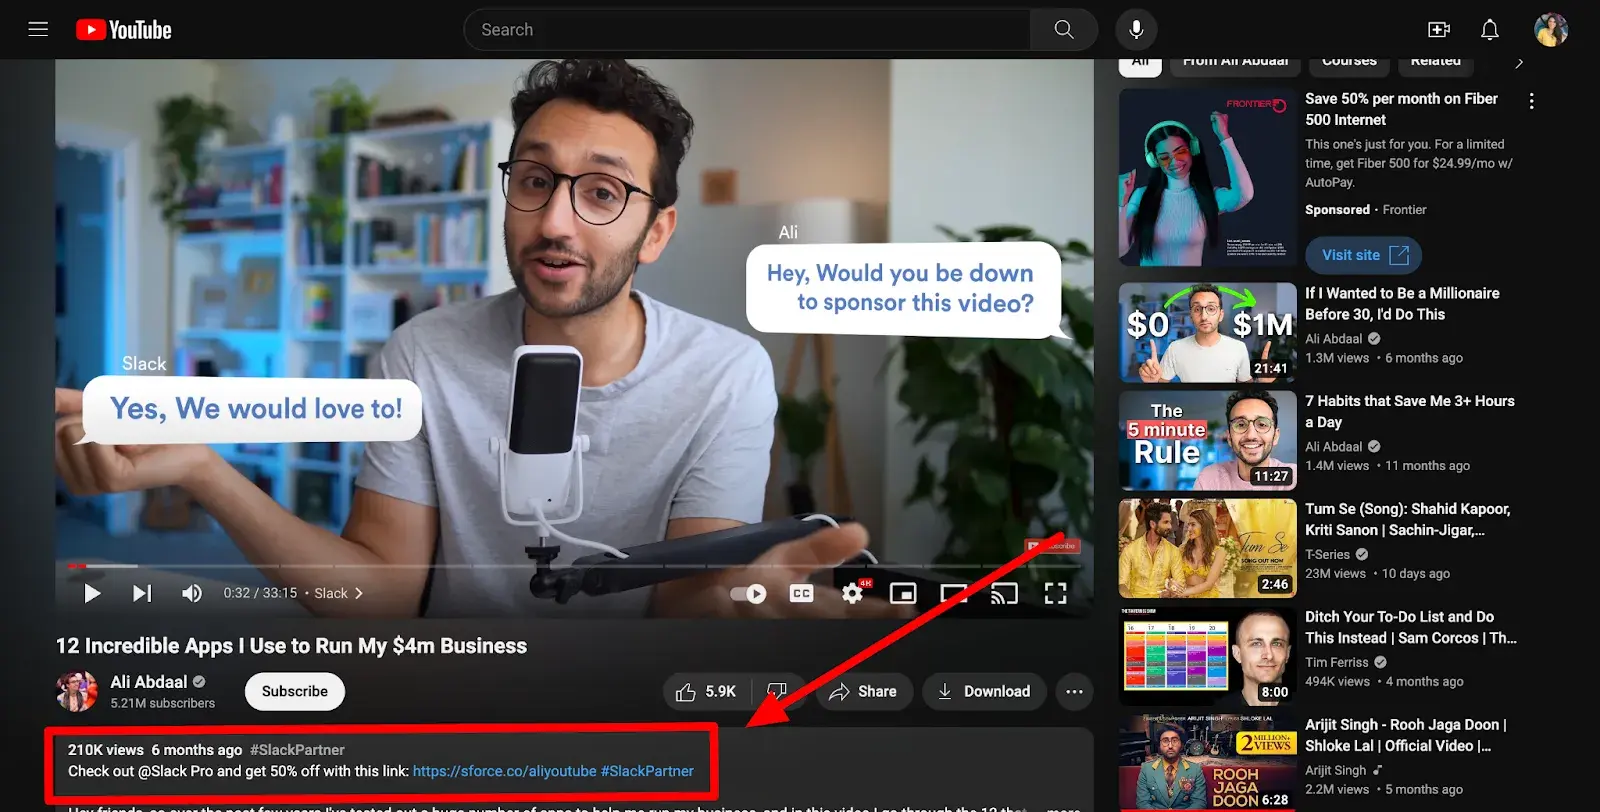The width and height of the screenshot is (1600, 812).
Task: Open options menu for Fiber 500 ad
Action: pos(1531,101)
